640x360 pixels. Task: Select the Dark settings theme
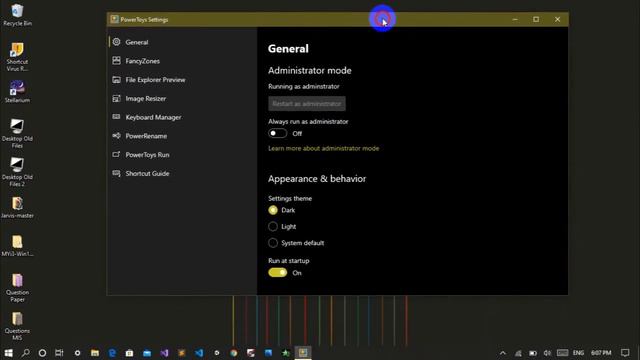273,210
